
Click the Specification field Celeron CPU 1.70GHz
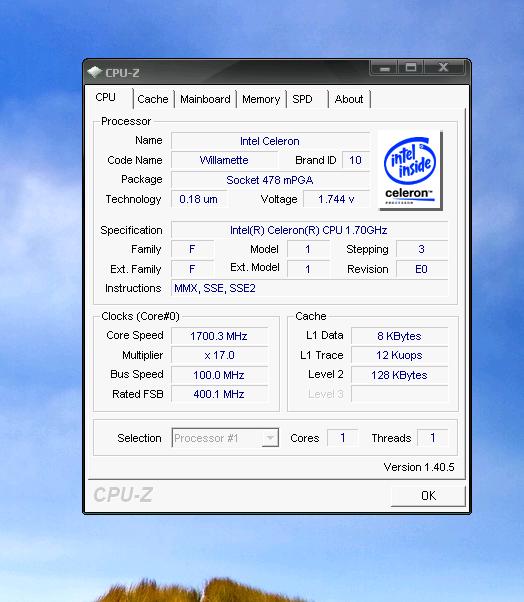tap(309, 230)
